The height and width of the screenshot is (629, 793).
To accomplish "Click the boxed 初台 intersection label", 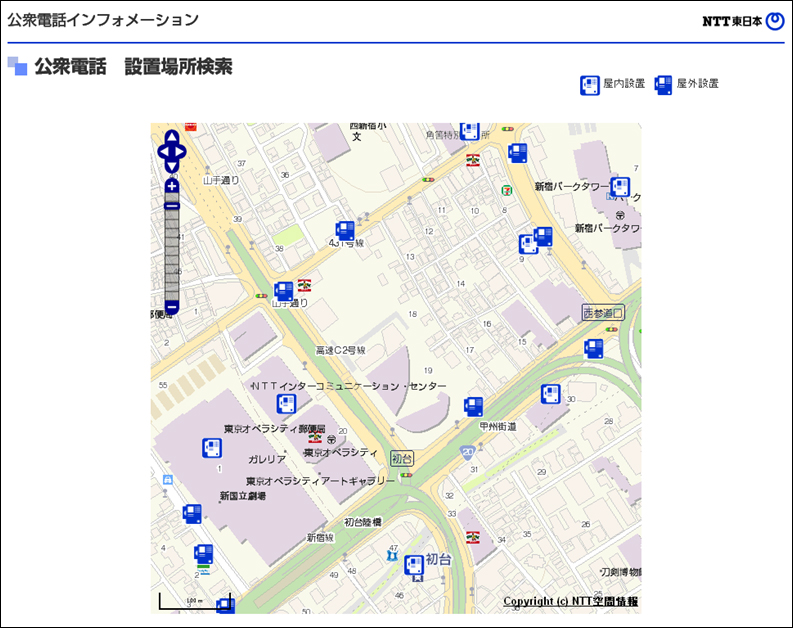I will coord(402,459).
